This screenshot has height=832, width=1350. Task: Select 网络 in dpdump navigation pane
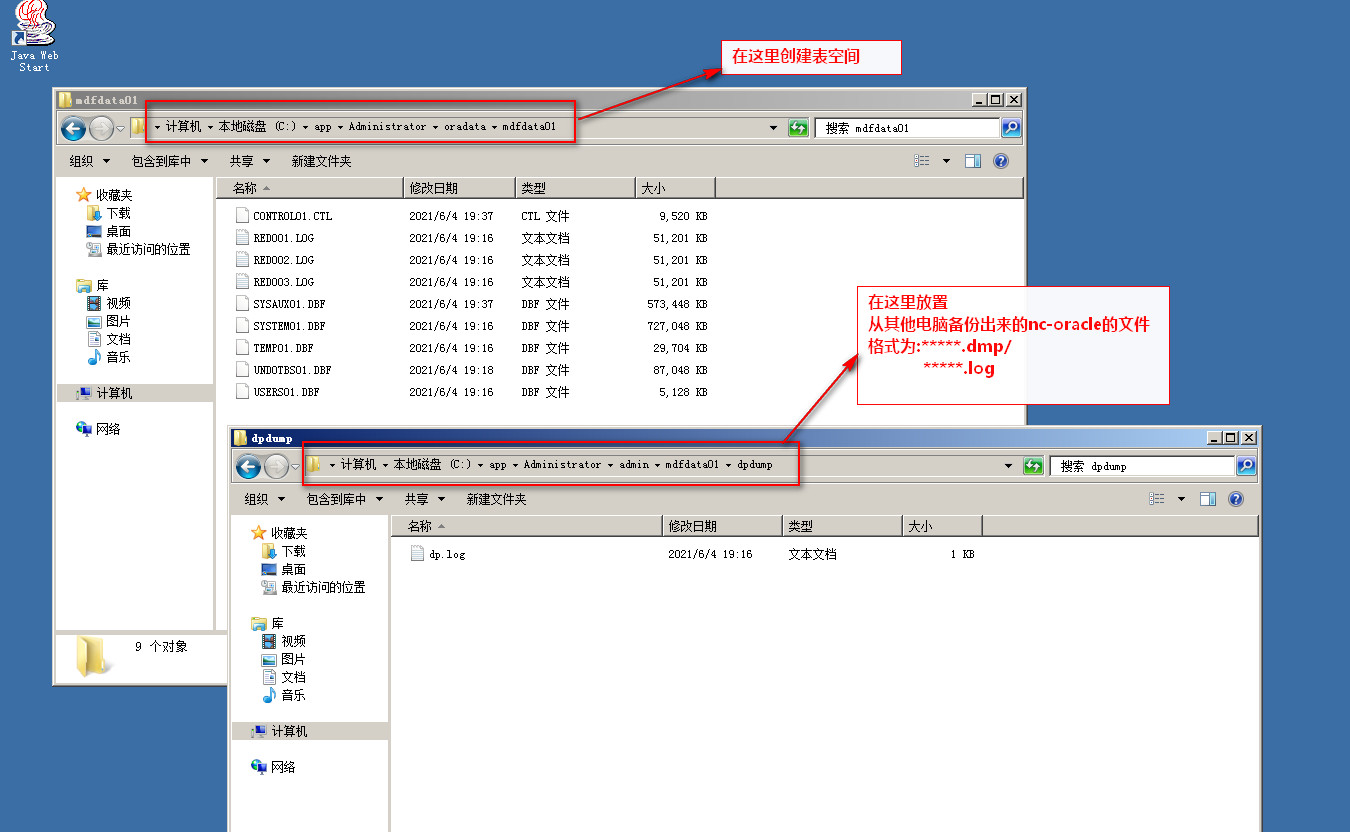coord(283,767)
